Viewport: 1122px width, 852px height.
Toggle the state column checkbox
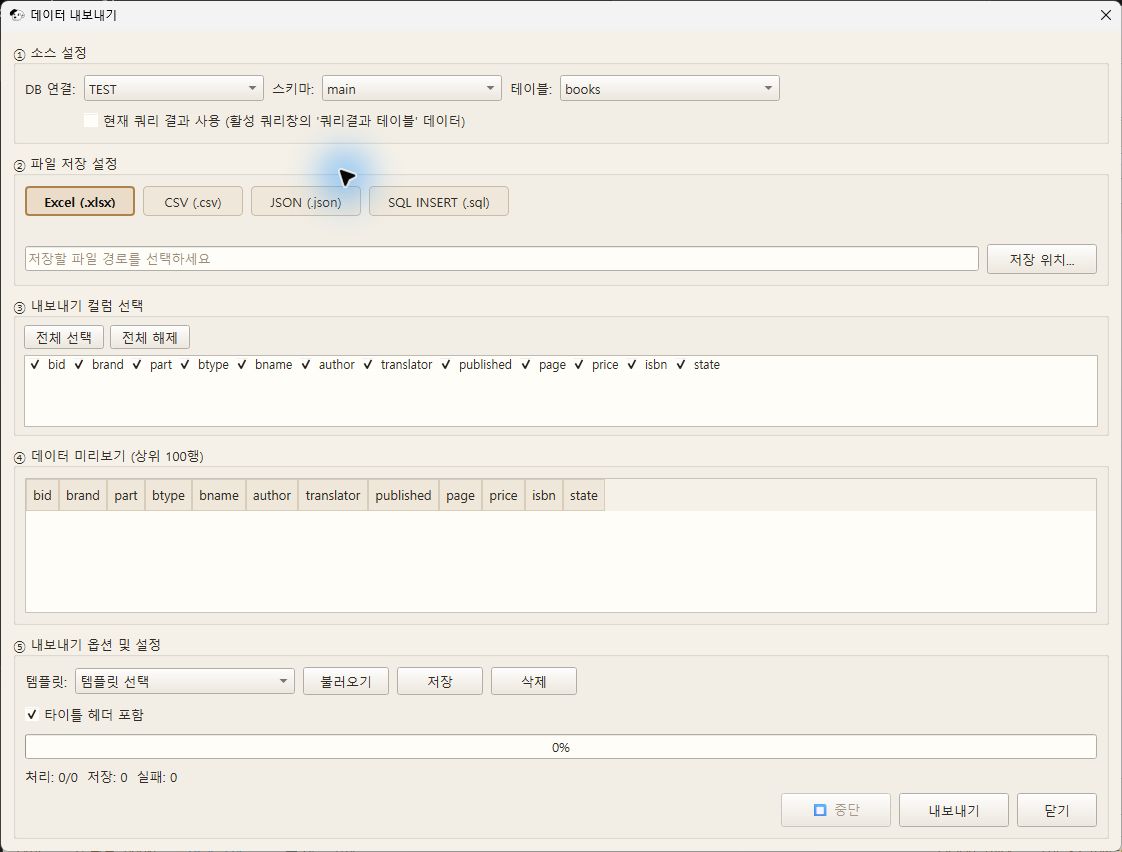[680, 365]
